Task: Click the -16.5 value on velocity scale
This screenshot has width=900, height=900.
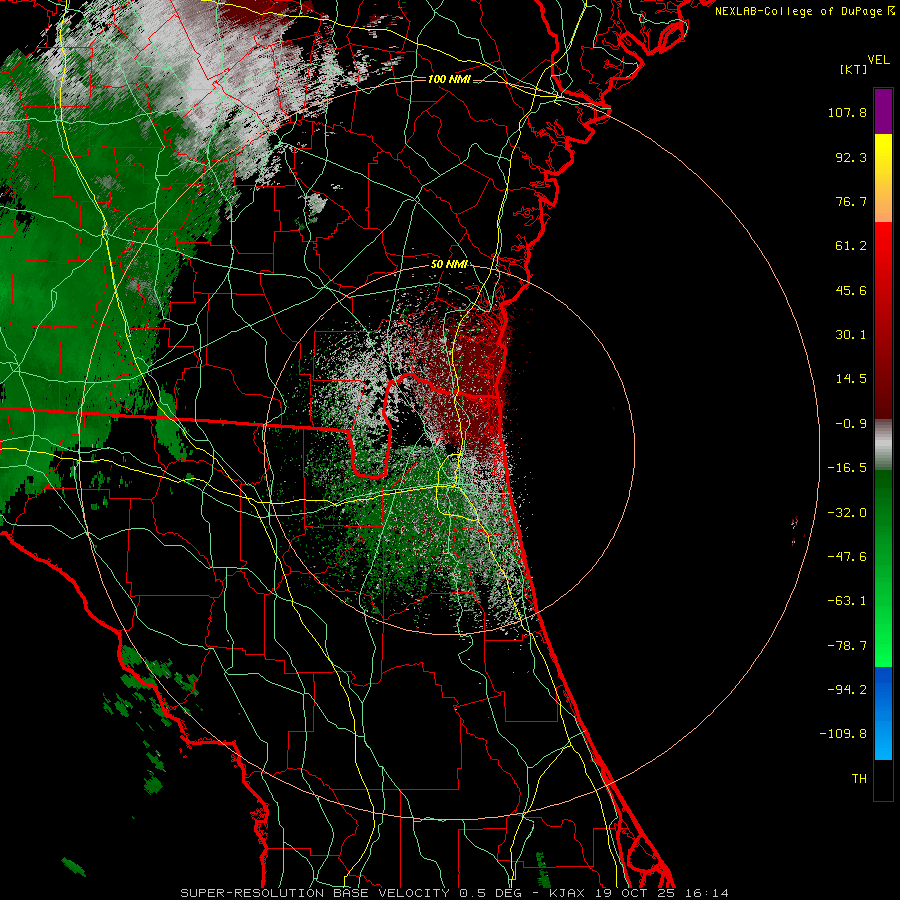Action: [847, 468]
